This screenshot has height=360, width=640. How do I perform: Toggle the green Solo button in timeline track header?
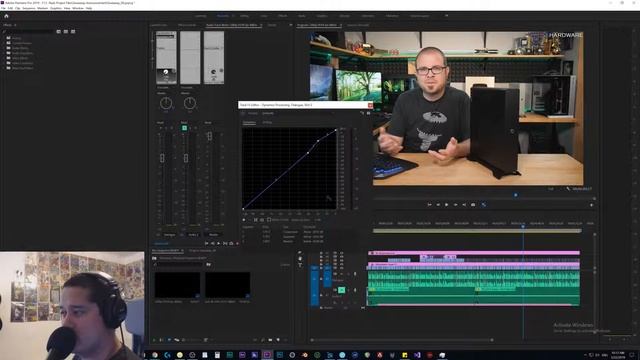[x=342, y=290]
